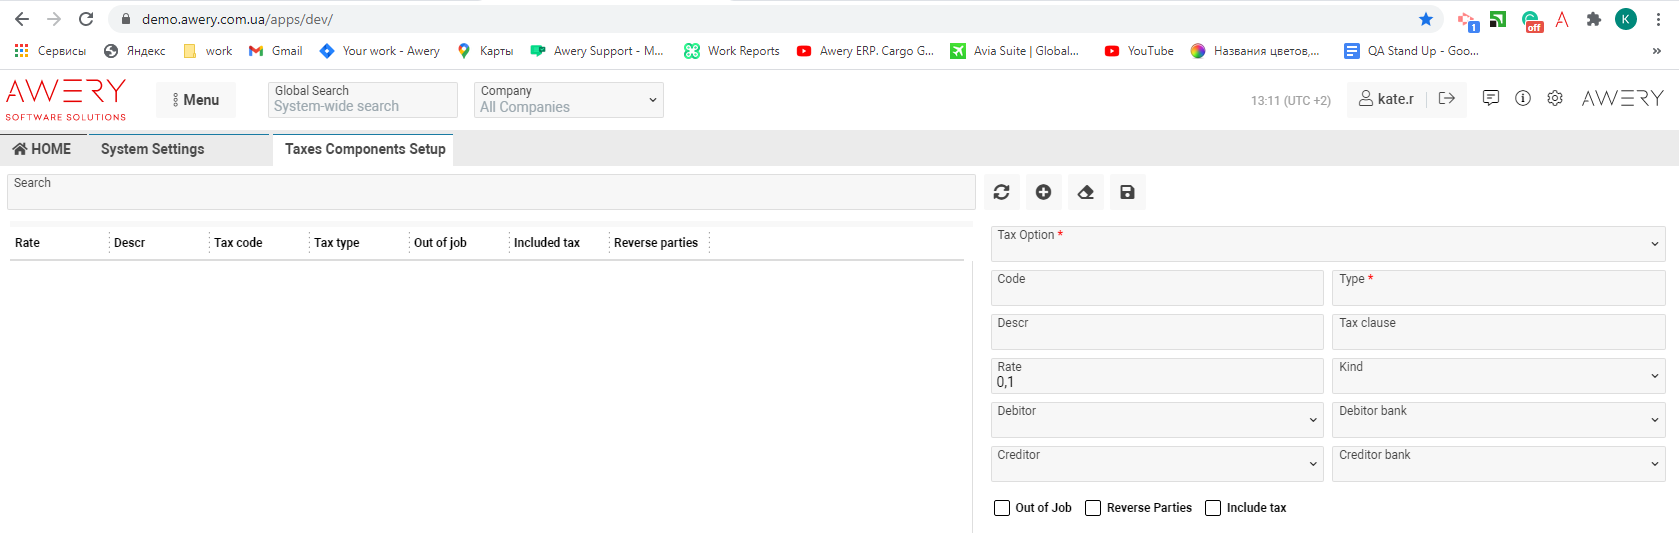Open settings via the gear icon
Image resolution: width=1679 pixels, height=533 pixels.
(x=1555, y=98)
